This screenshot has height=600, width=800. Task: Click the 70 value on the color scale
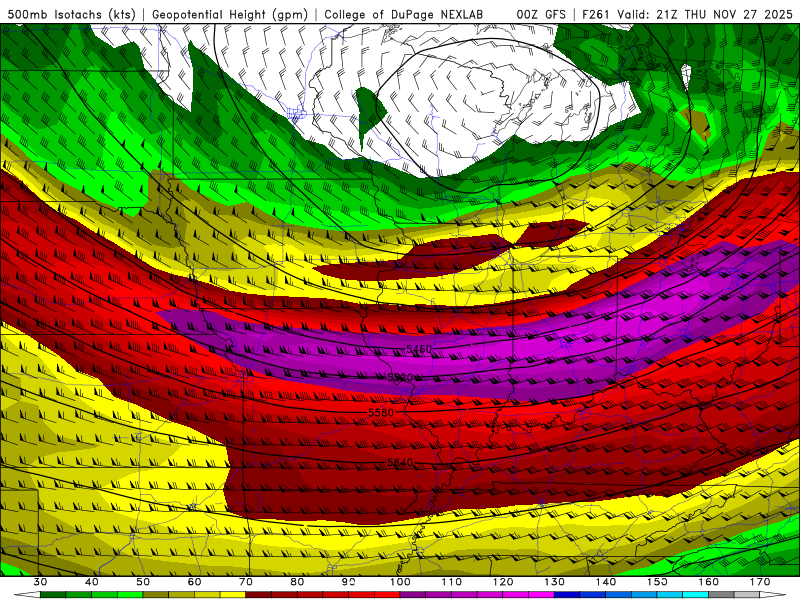[x=246, y=582]
